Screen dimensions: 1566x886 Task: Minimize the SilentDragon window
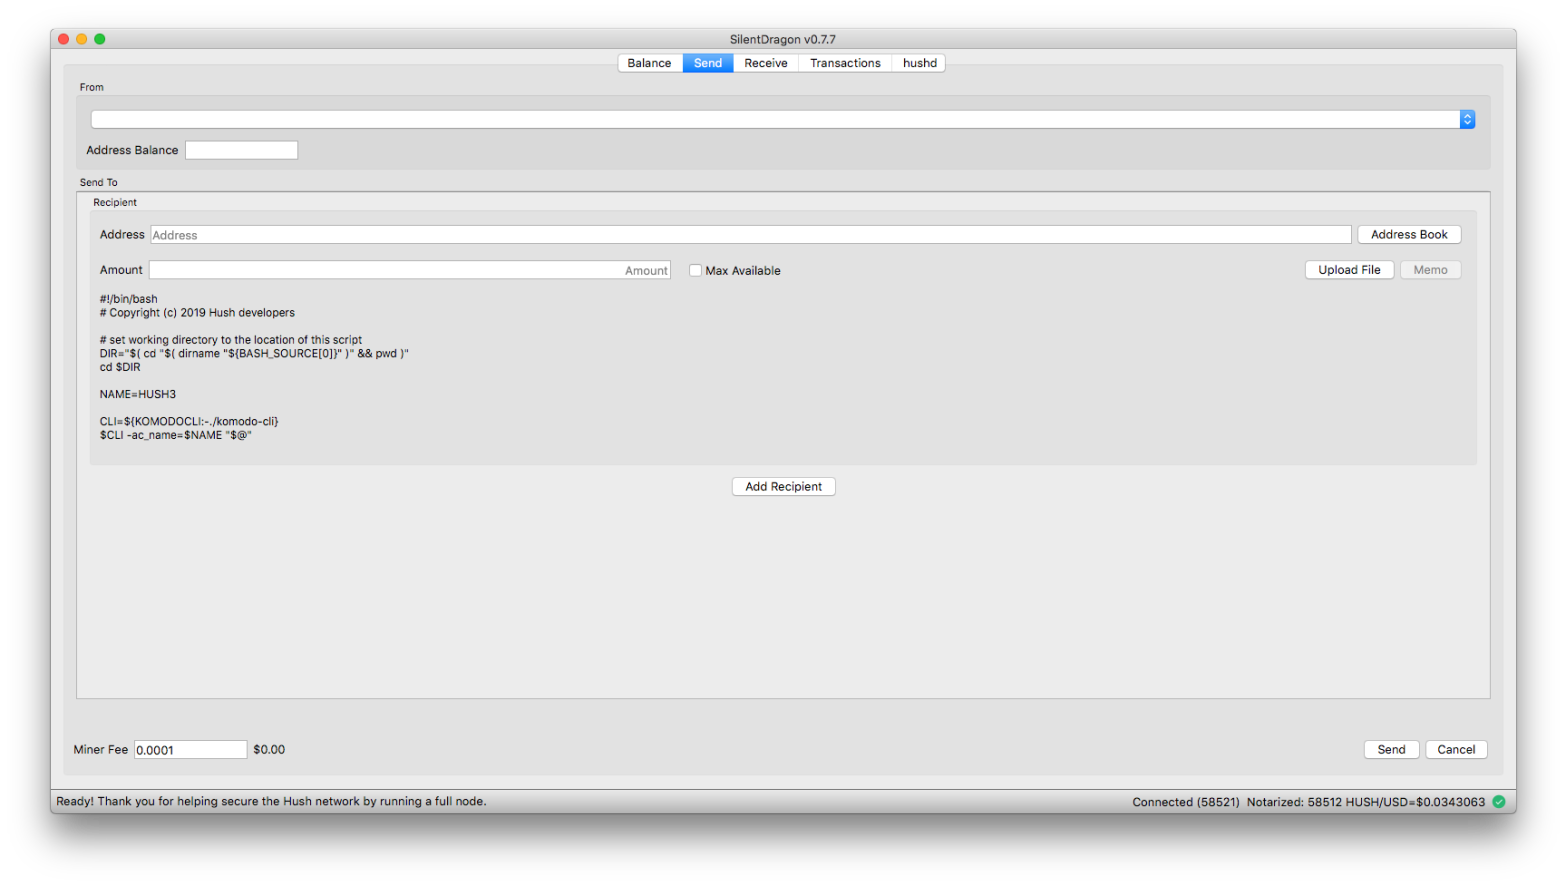pos(82,39)
